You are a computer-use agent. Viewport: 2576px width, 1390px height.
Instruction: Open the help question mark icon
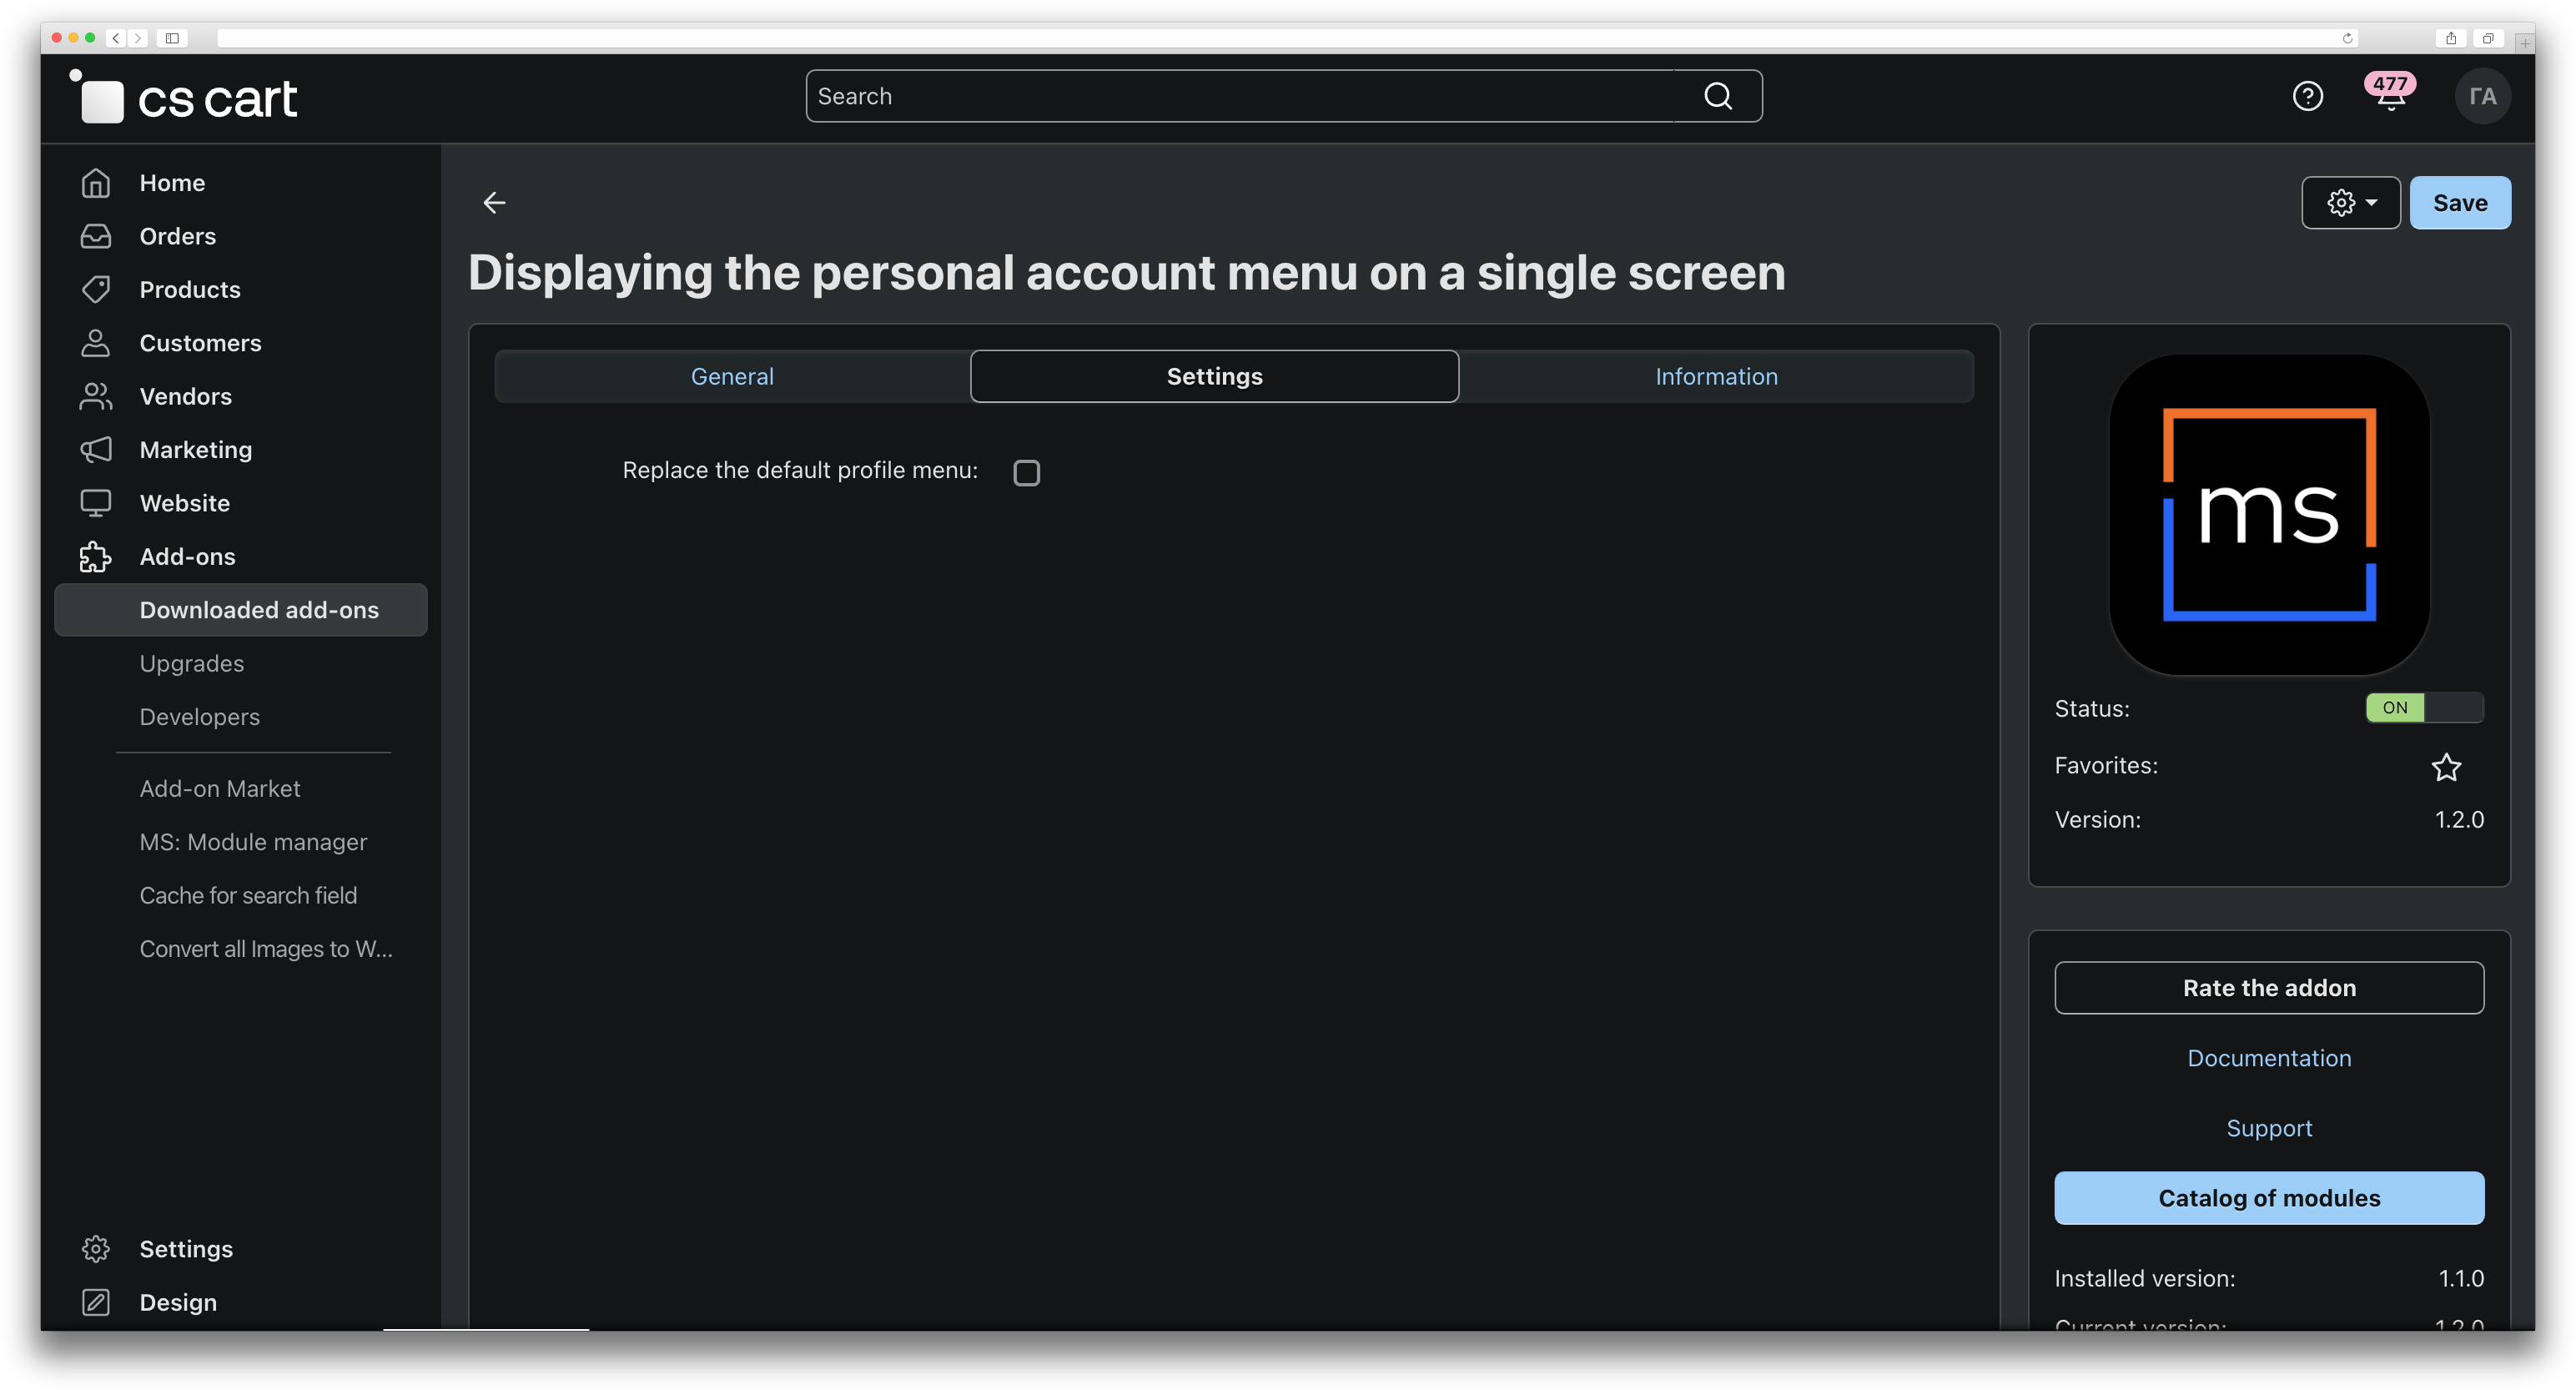(x=2307, y=96)
